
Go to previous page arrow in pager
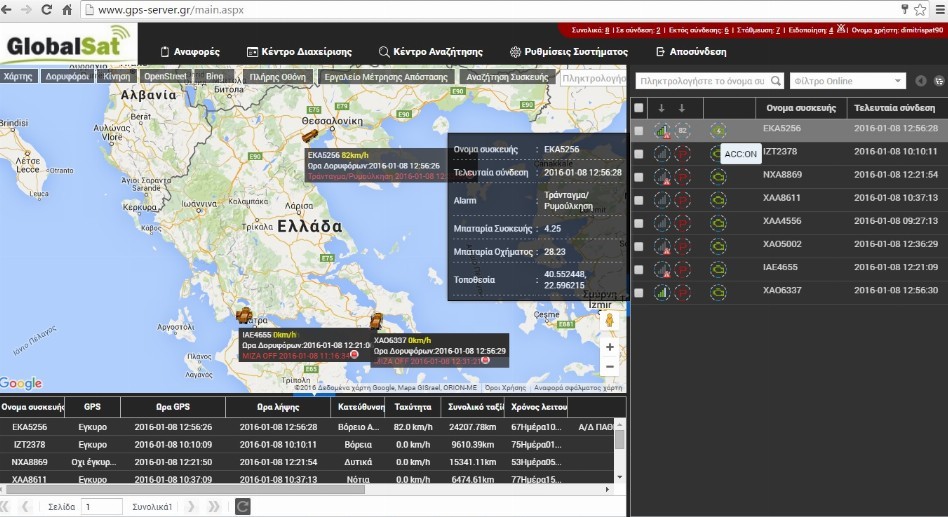click(x=25, y=507)
